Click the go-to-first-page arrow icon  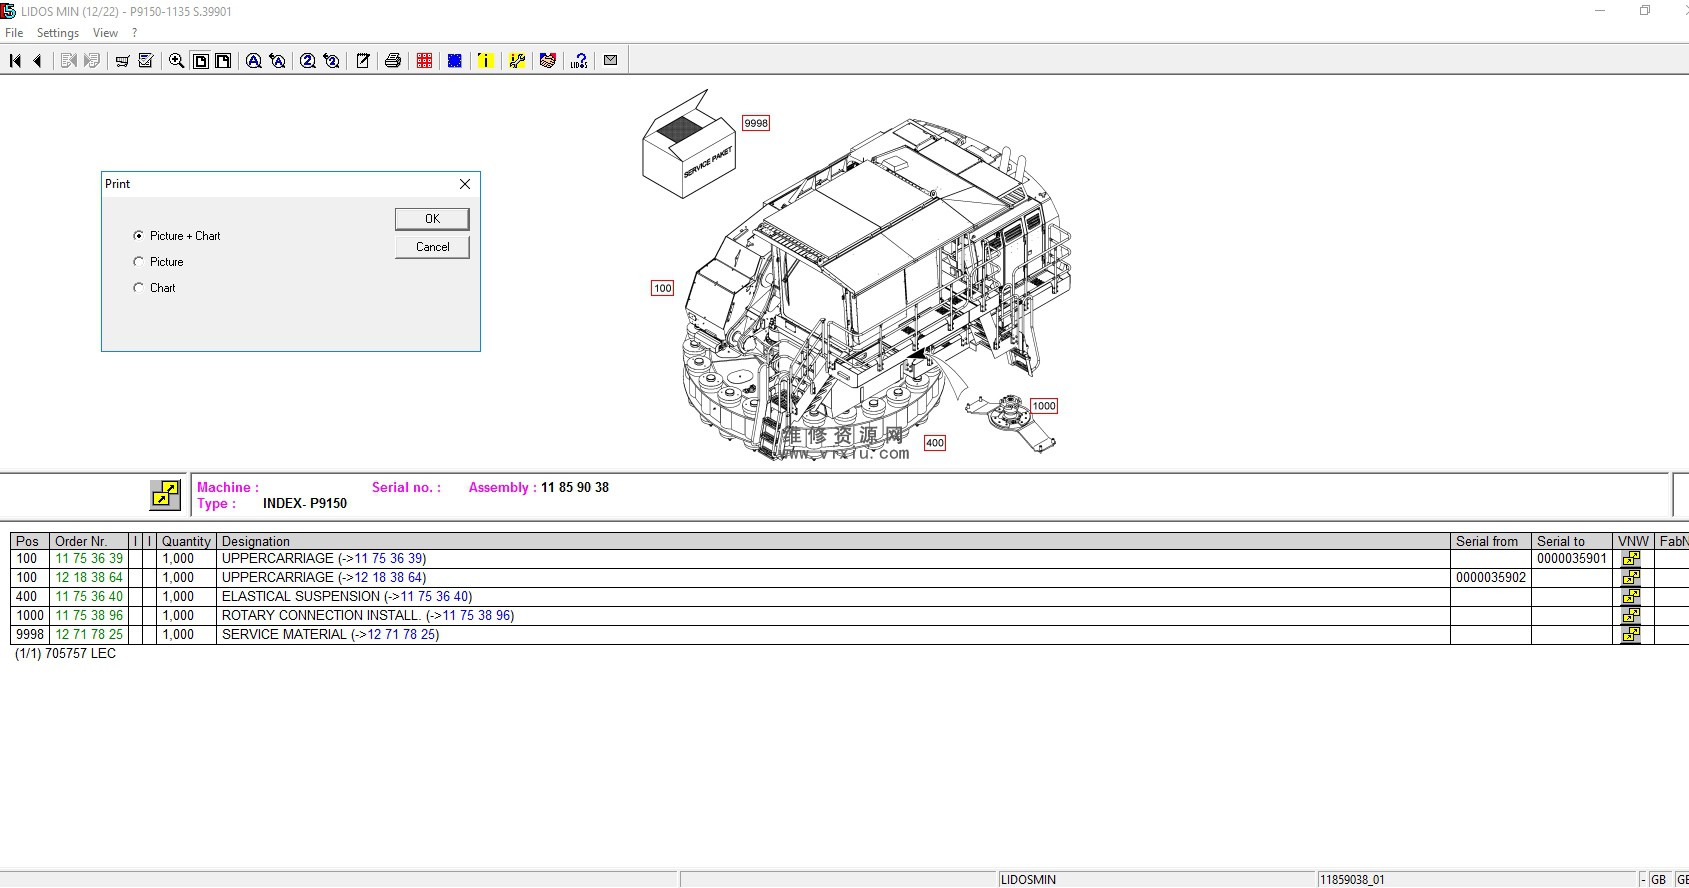[15, 61]
